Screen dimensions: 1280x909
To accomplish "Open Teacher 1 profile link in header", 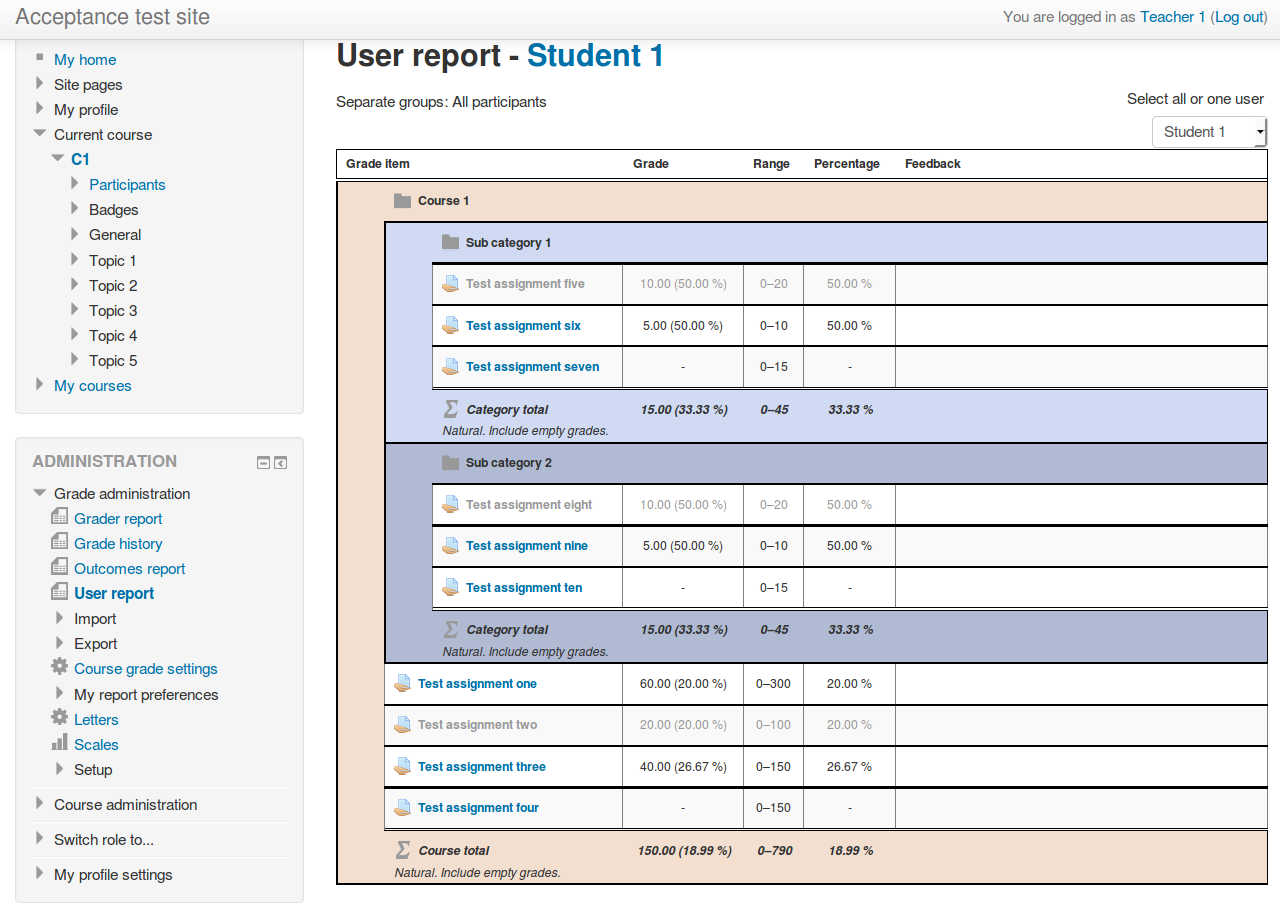I will click(1173, 17).
